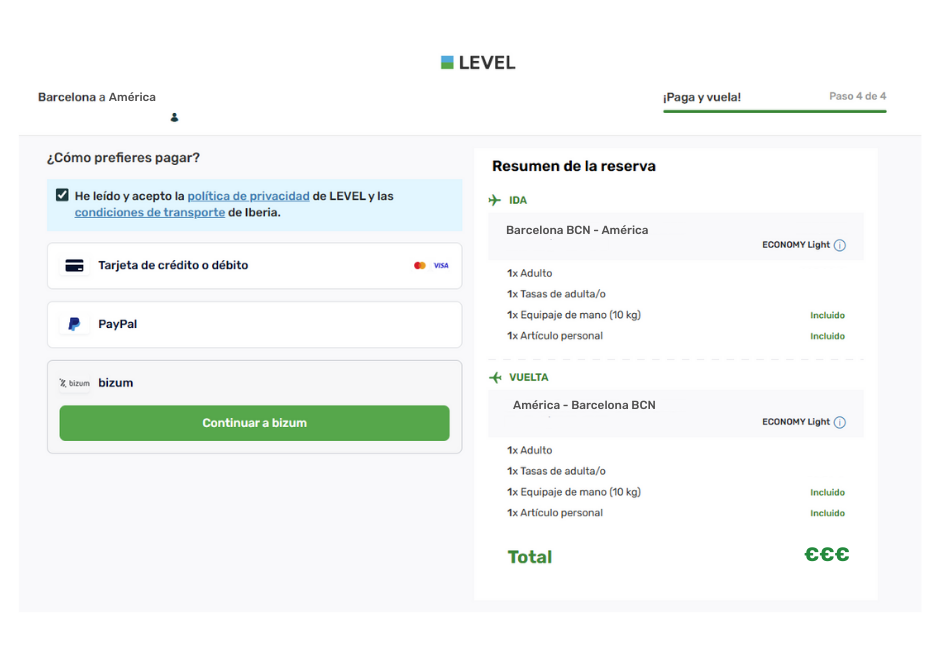The width and height of the screenshot is (940, 650).
Task: Click the green step progress bar
Action: pos(775,111)
